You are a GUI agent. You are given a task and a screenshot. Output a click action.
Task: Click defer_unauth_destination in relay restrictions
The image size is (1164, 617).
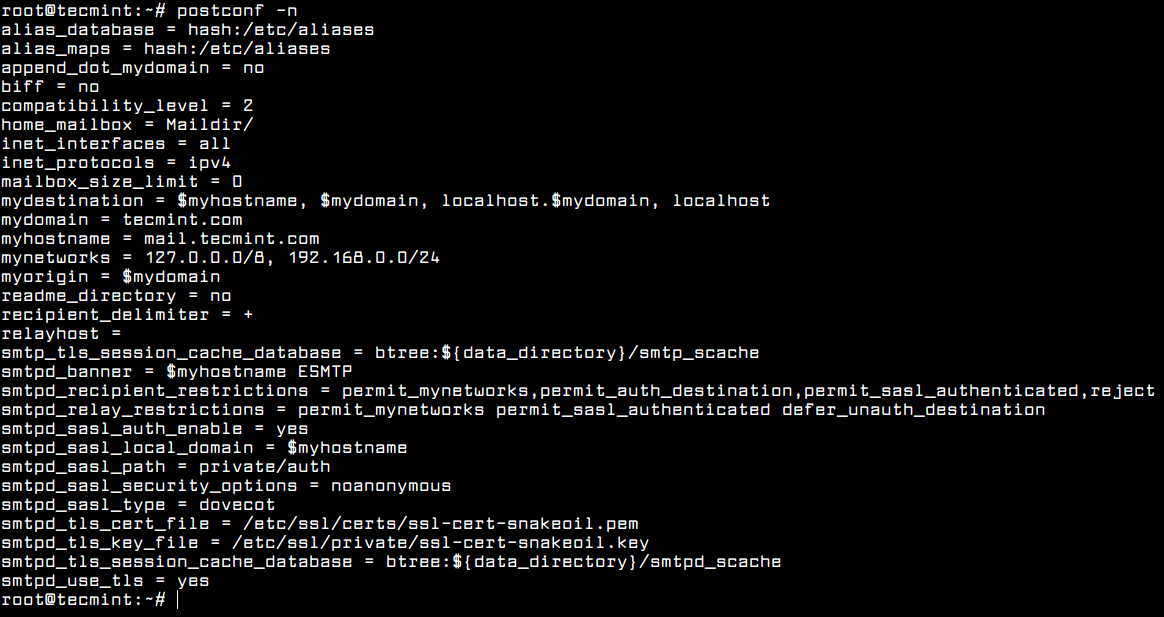pyautogui.click(x=913, y=410)
